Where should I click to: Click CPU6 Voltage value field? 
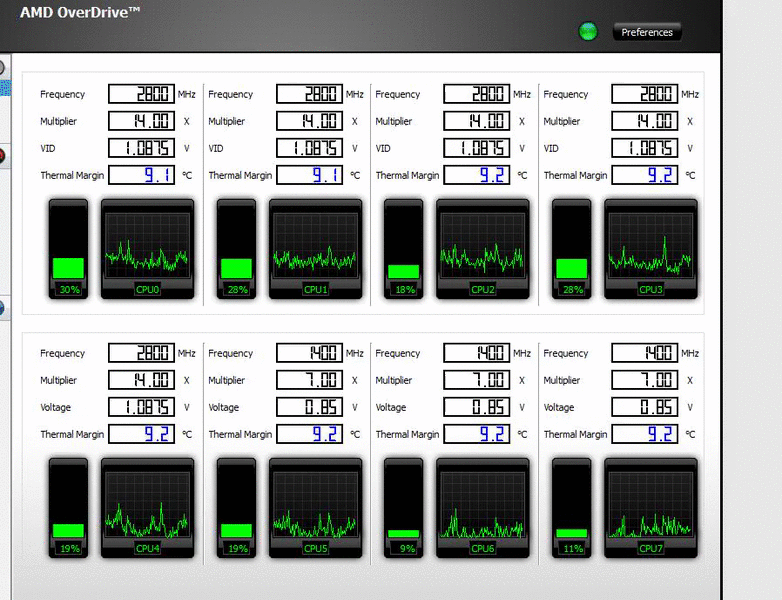click(477, 407)
